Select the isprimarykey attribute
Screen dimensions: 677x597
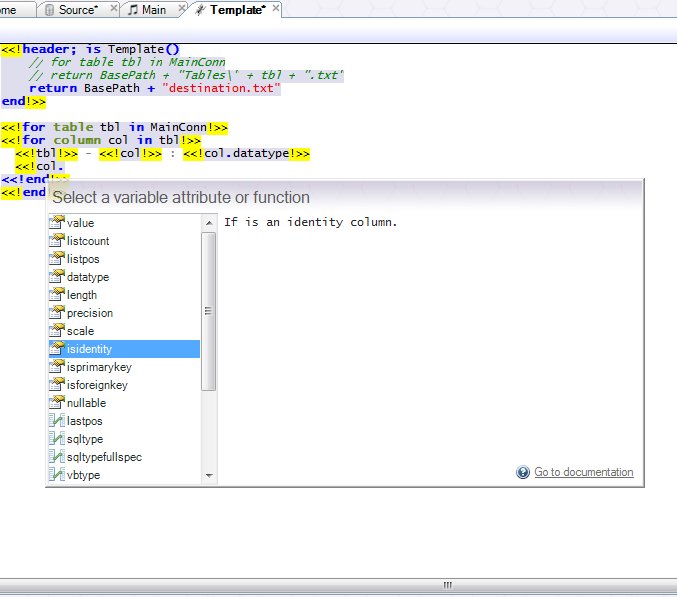tap(124, 367)
